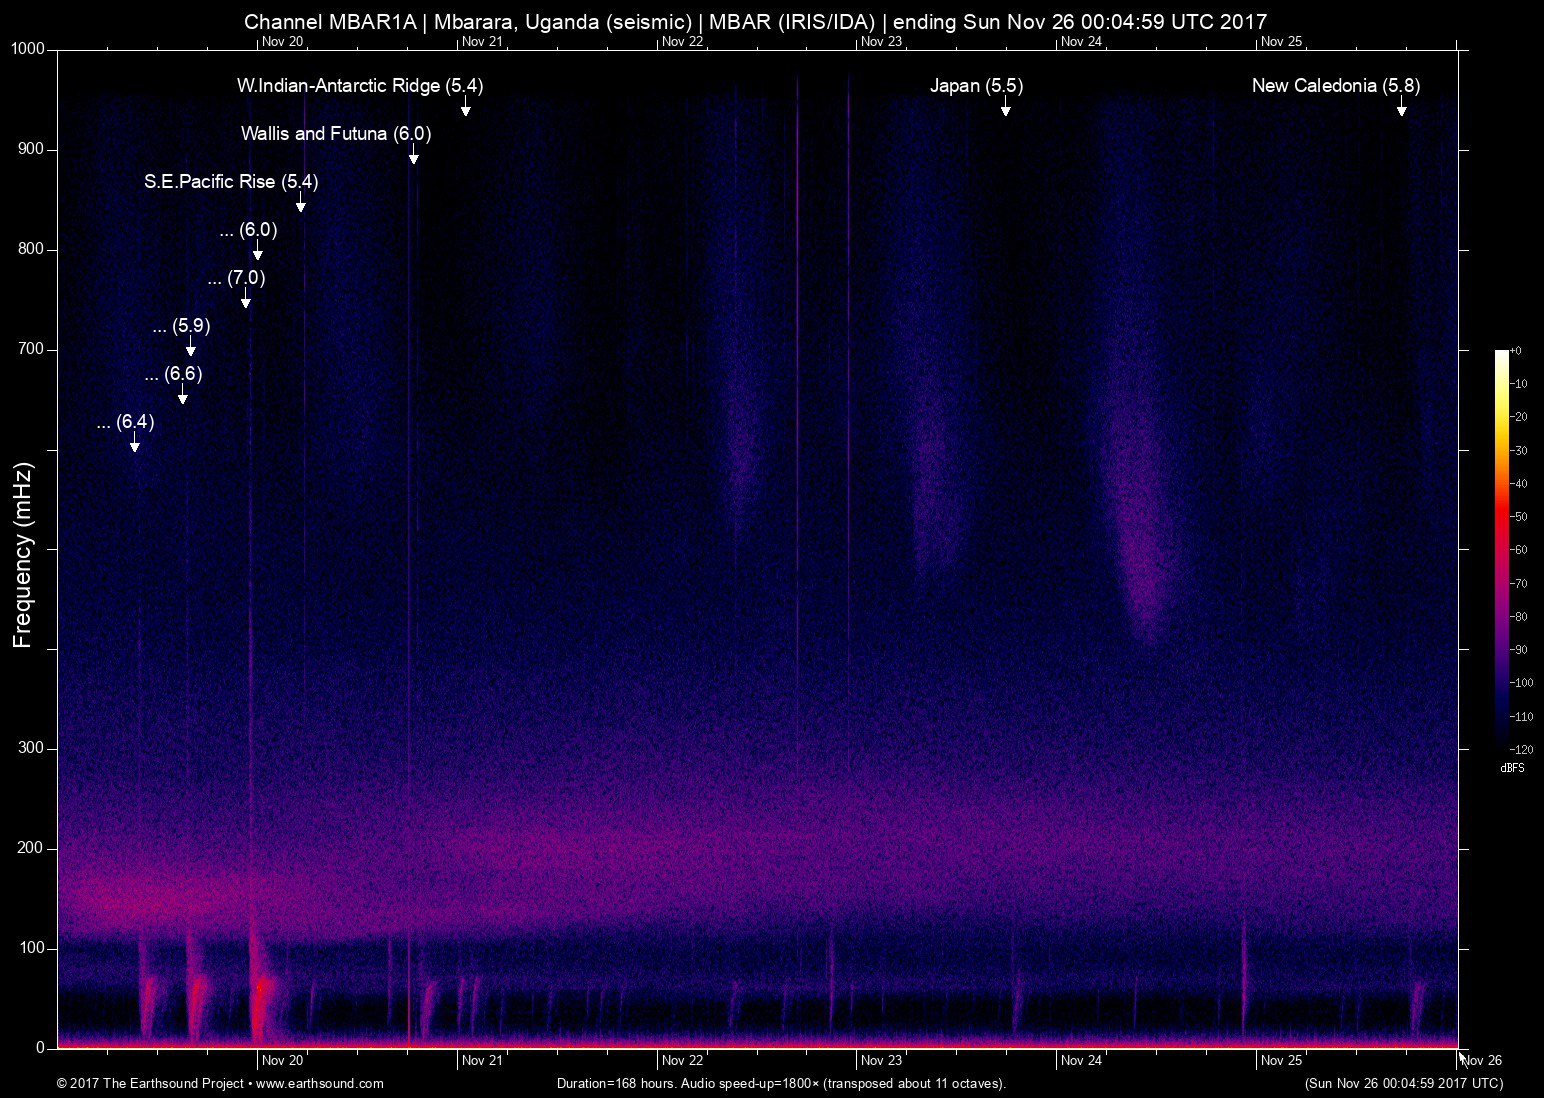The image size is (1544, 1098).
Task: Select the Japan (5.5) earthquake marker
Action: (977, 86)
